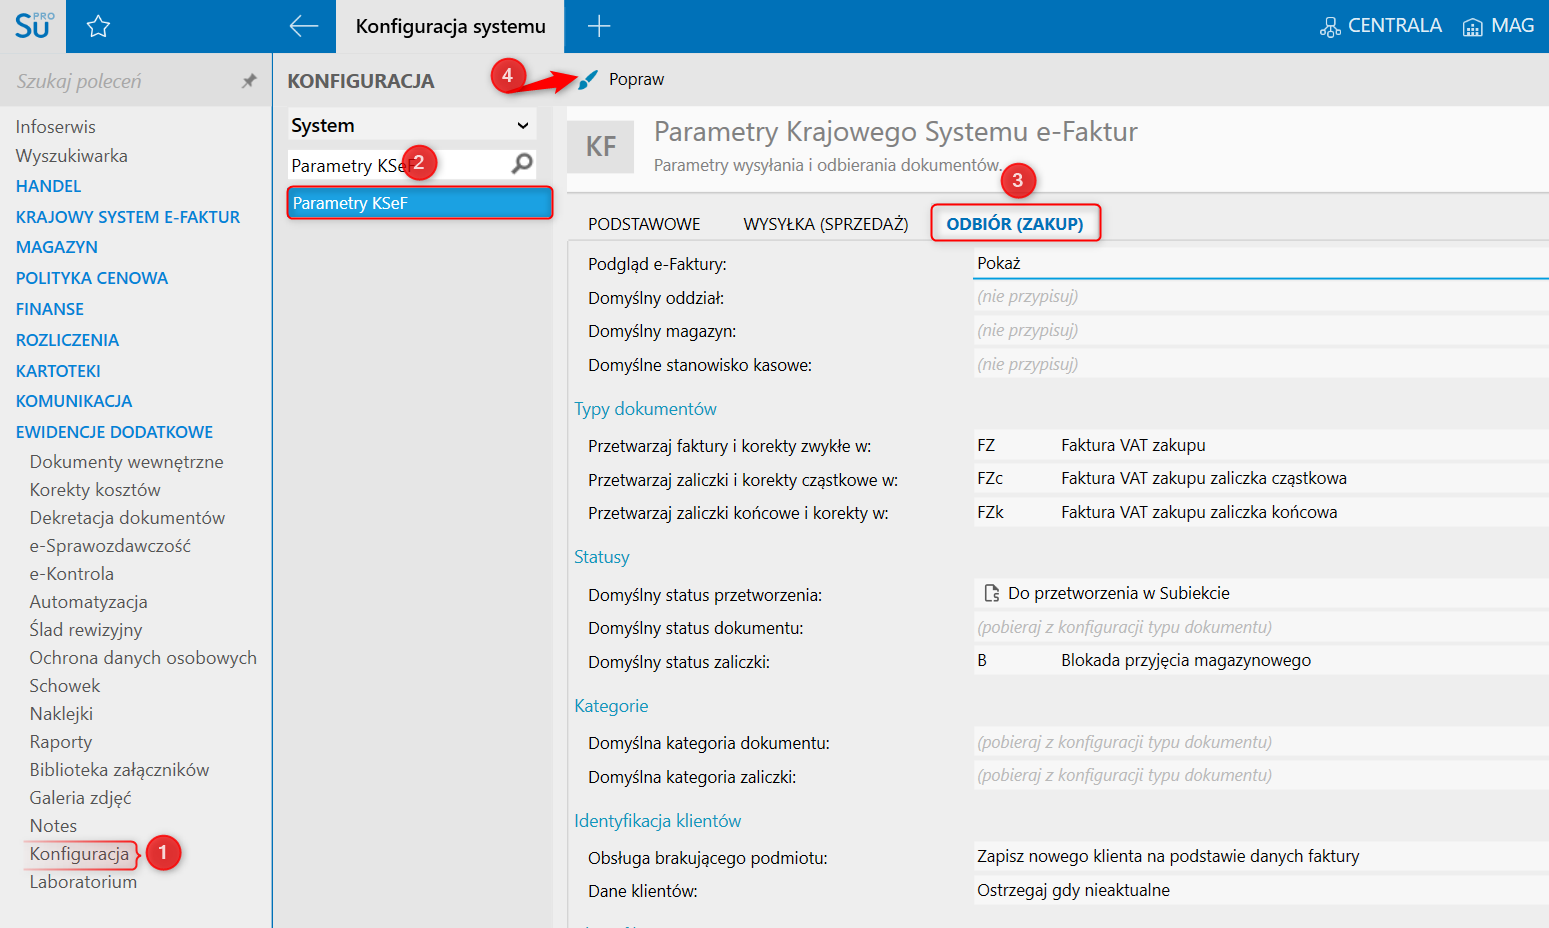The width and height of the screenshot is (1549, 928).
Task: Open the WYSYŁKA (SPRZEDAŻ) tab
Action: pyautogui.click(x=825, y=224)
